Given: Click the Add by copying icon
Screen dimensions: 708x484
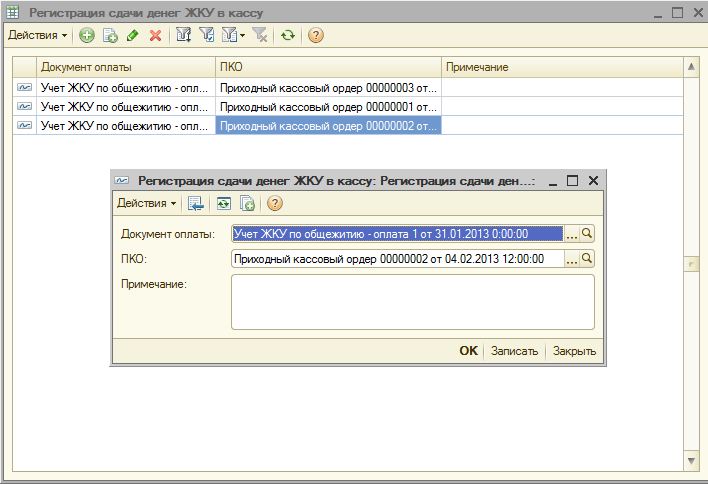Looking at the screenshot, I should pos(110,35).
